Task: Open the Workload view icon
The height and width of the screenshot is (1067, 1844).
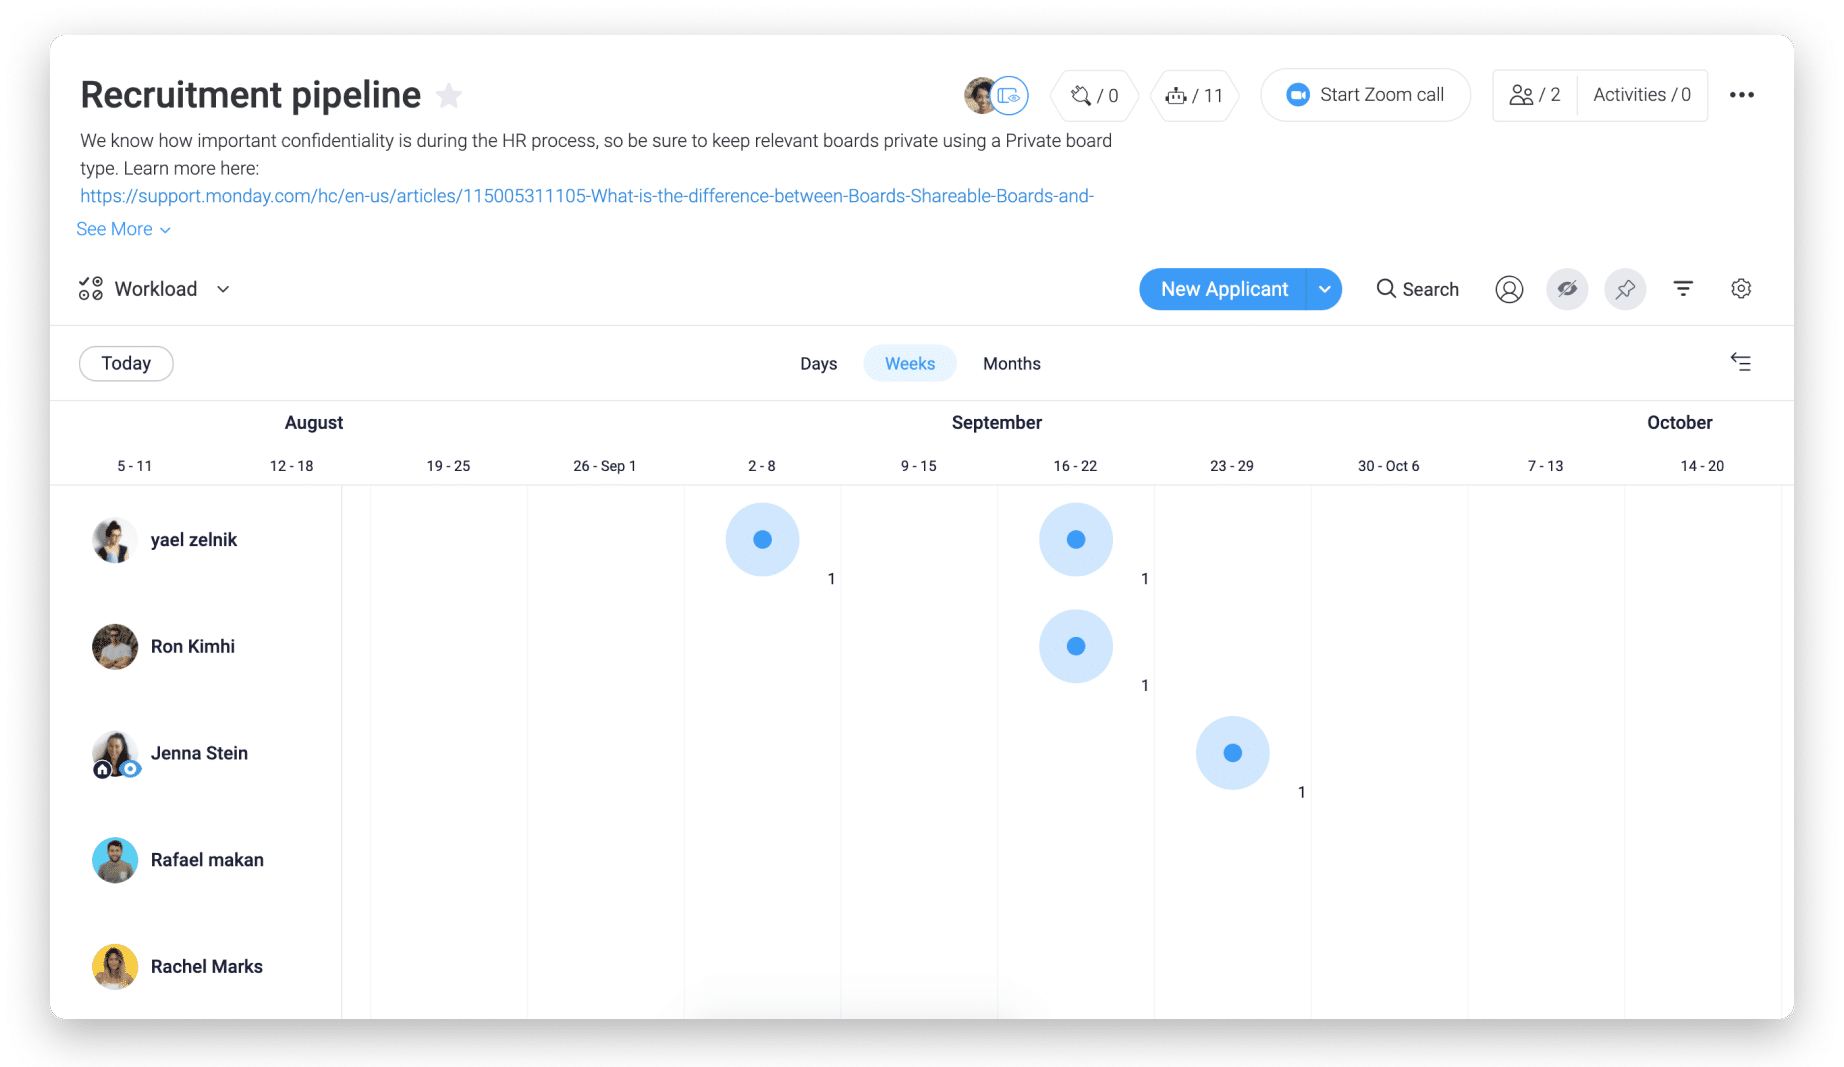Action: tap(89, 289)
